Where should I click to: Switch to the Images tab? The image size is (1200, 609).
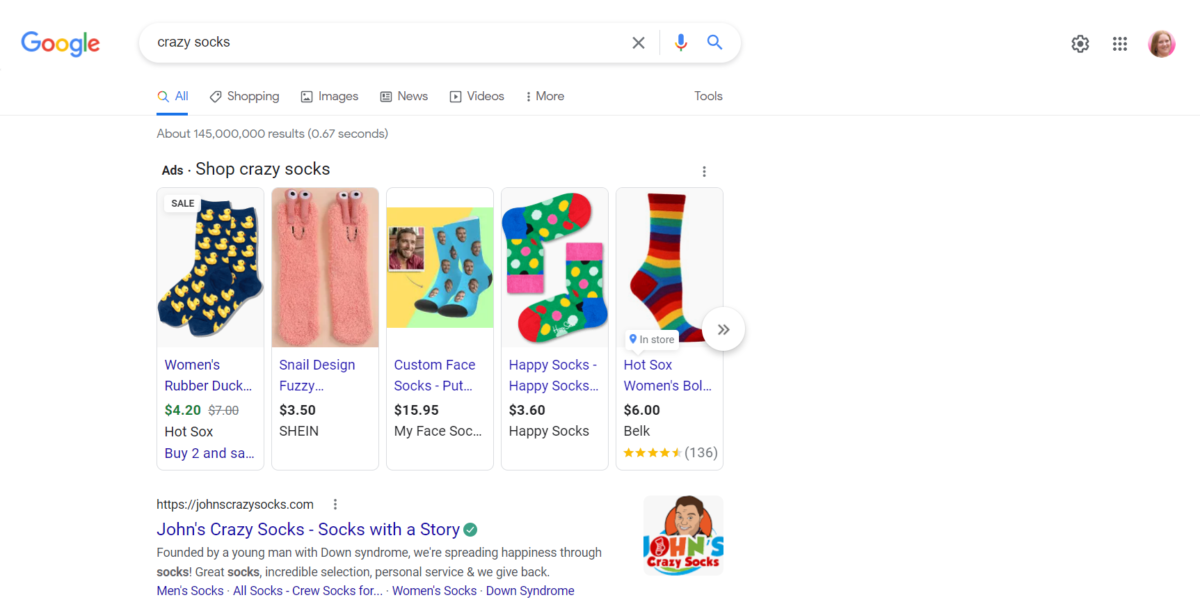click(x=329, y=96)
